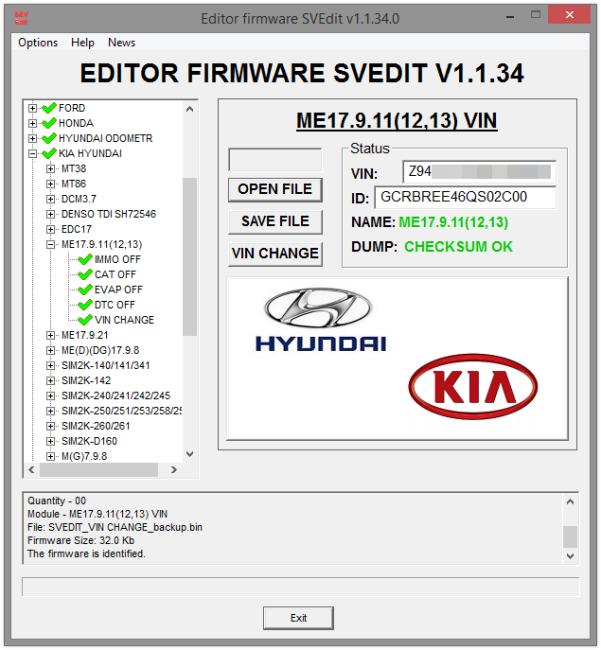Screen dimensions: 601x650
Task: Click the SAVE FILE button
Action: [275, 222]
